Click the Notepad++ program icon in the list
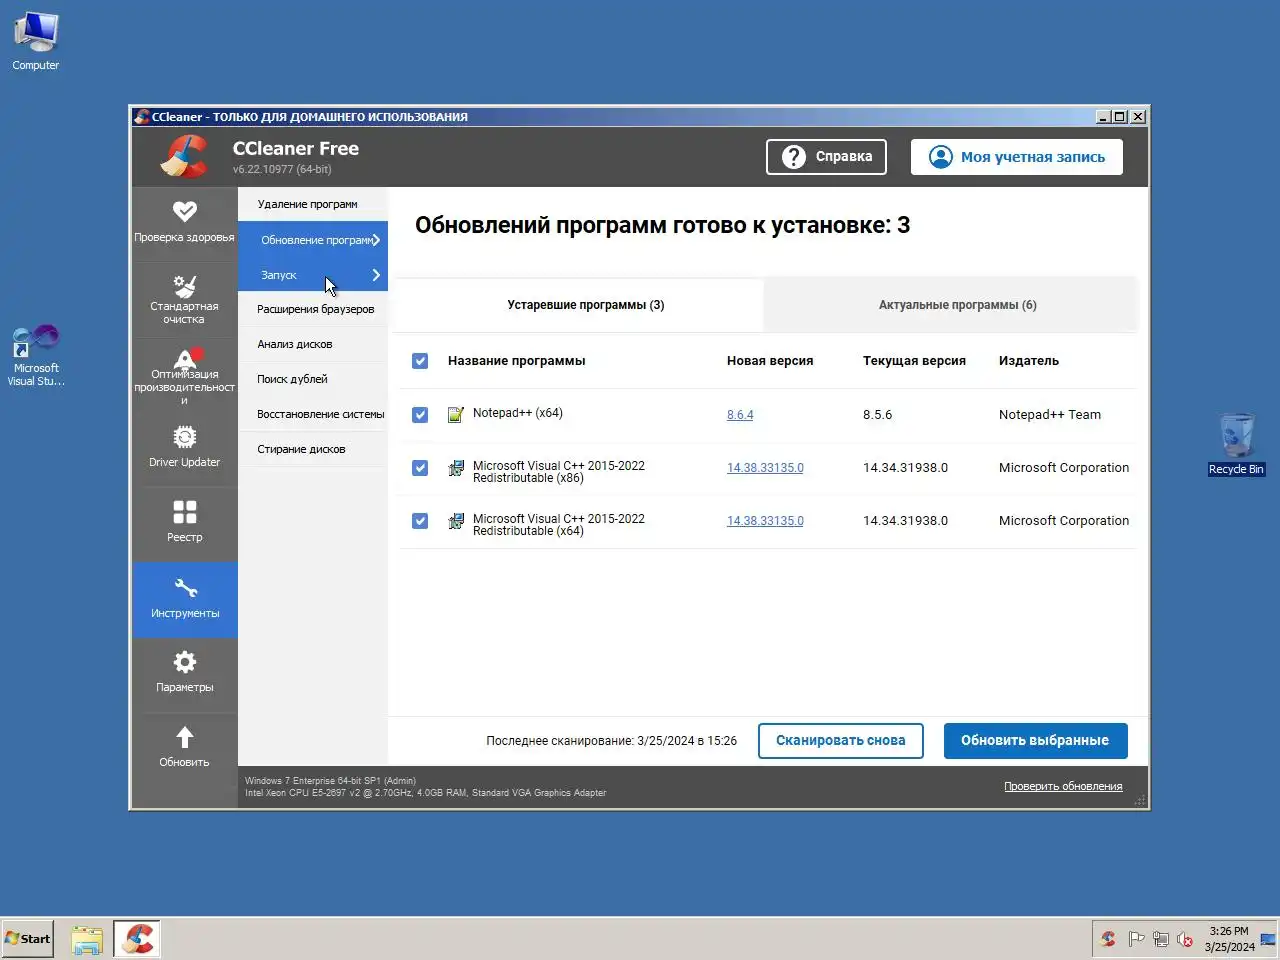1280x960 pixels. [x=456, y=414]
